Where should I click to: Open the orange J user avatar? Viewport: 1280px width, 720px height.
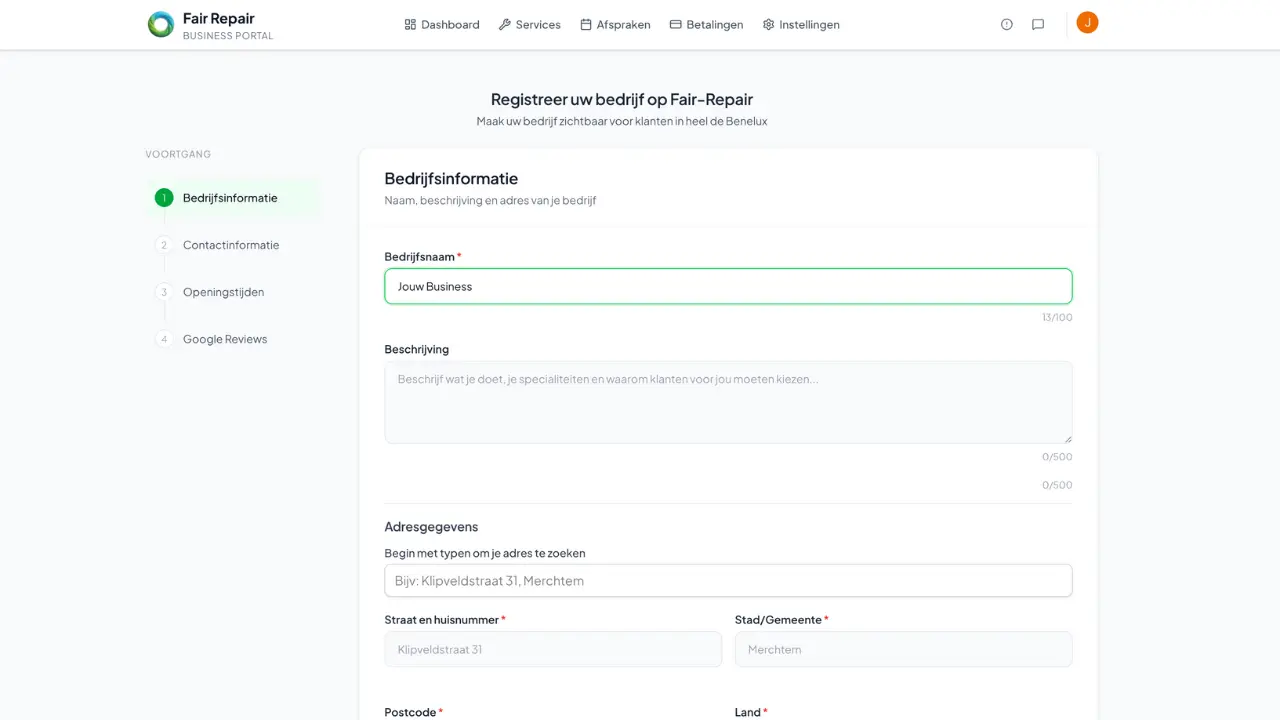pyautogui.click(x=1087, y=23)
